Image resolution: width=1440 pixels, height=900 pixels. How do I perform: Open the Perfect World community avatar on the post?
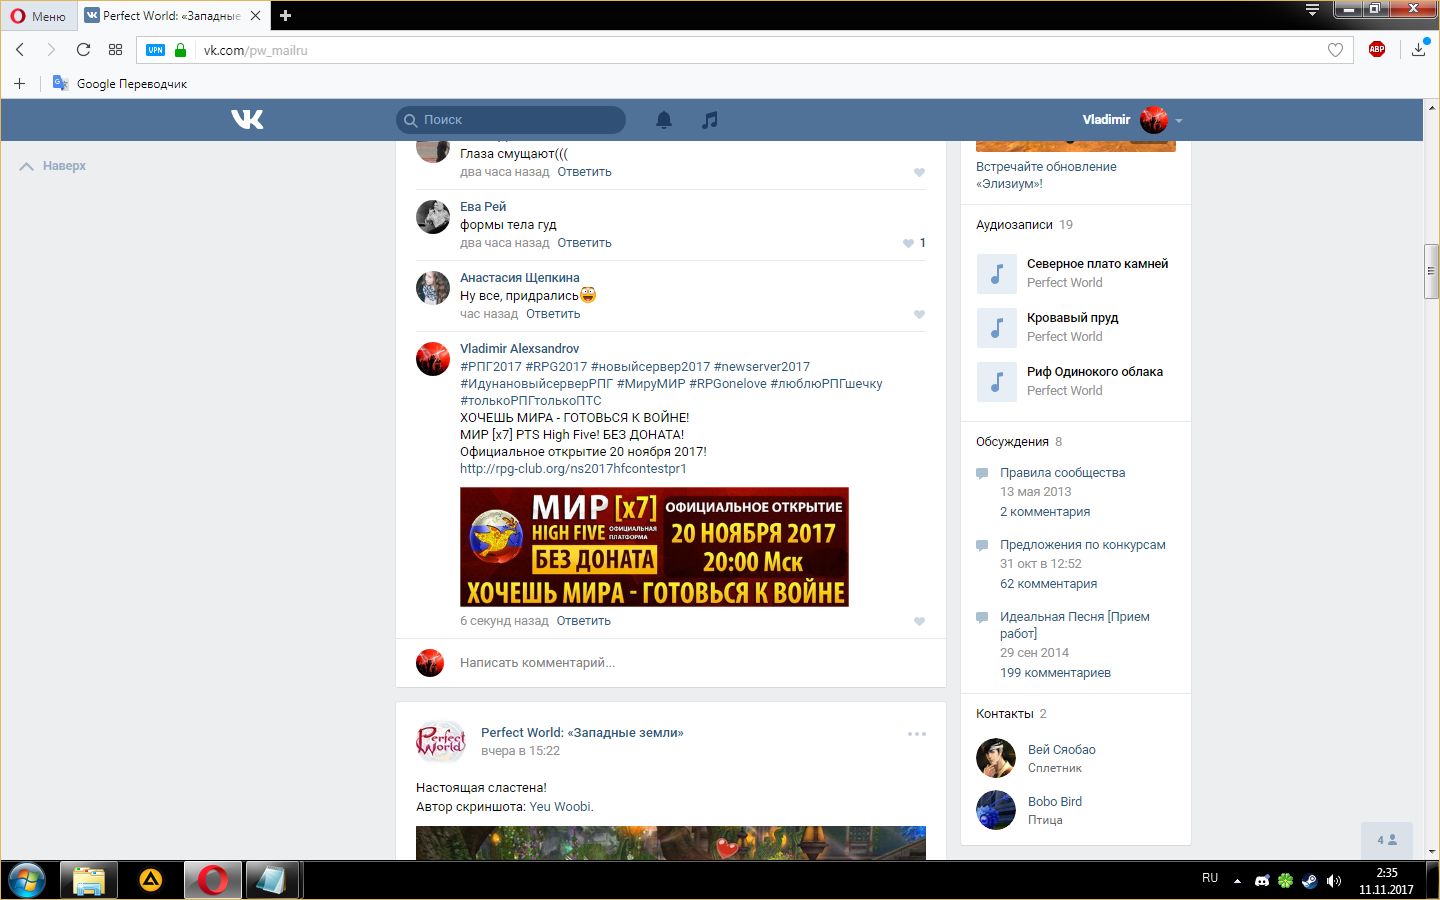click(441, 741)
